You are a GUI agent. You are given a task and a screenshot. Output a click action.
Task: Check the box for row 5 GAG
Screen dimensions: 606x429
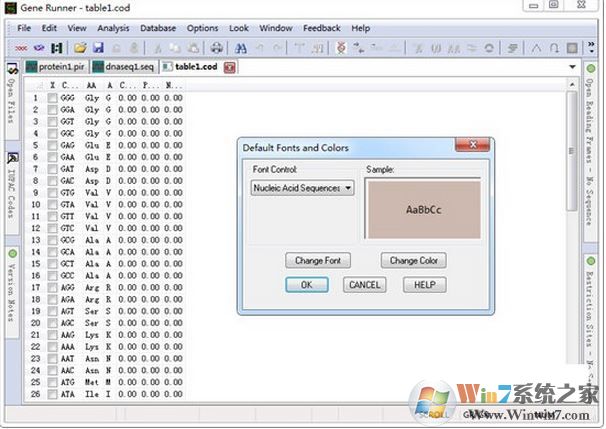tap(52, 146)
